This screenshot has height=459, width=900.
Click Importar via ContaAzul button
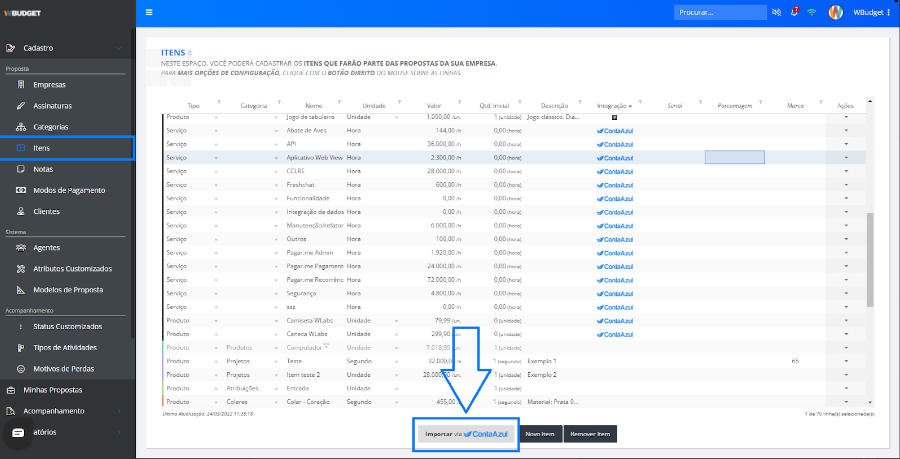[x=466, y=434]
